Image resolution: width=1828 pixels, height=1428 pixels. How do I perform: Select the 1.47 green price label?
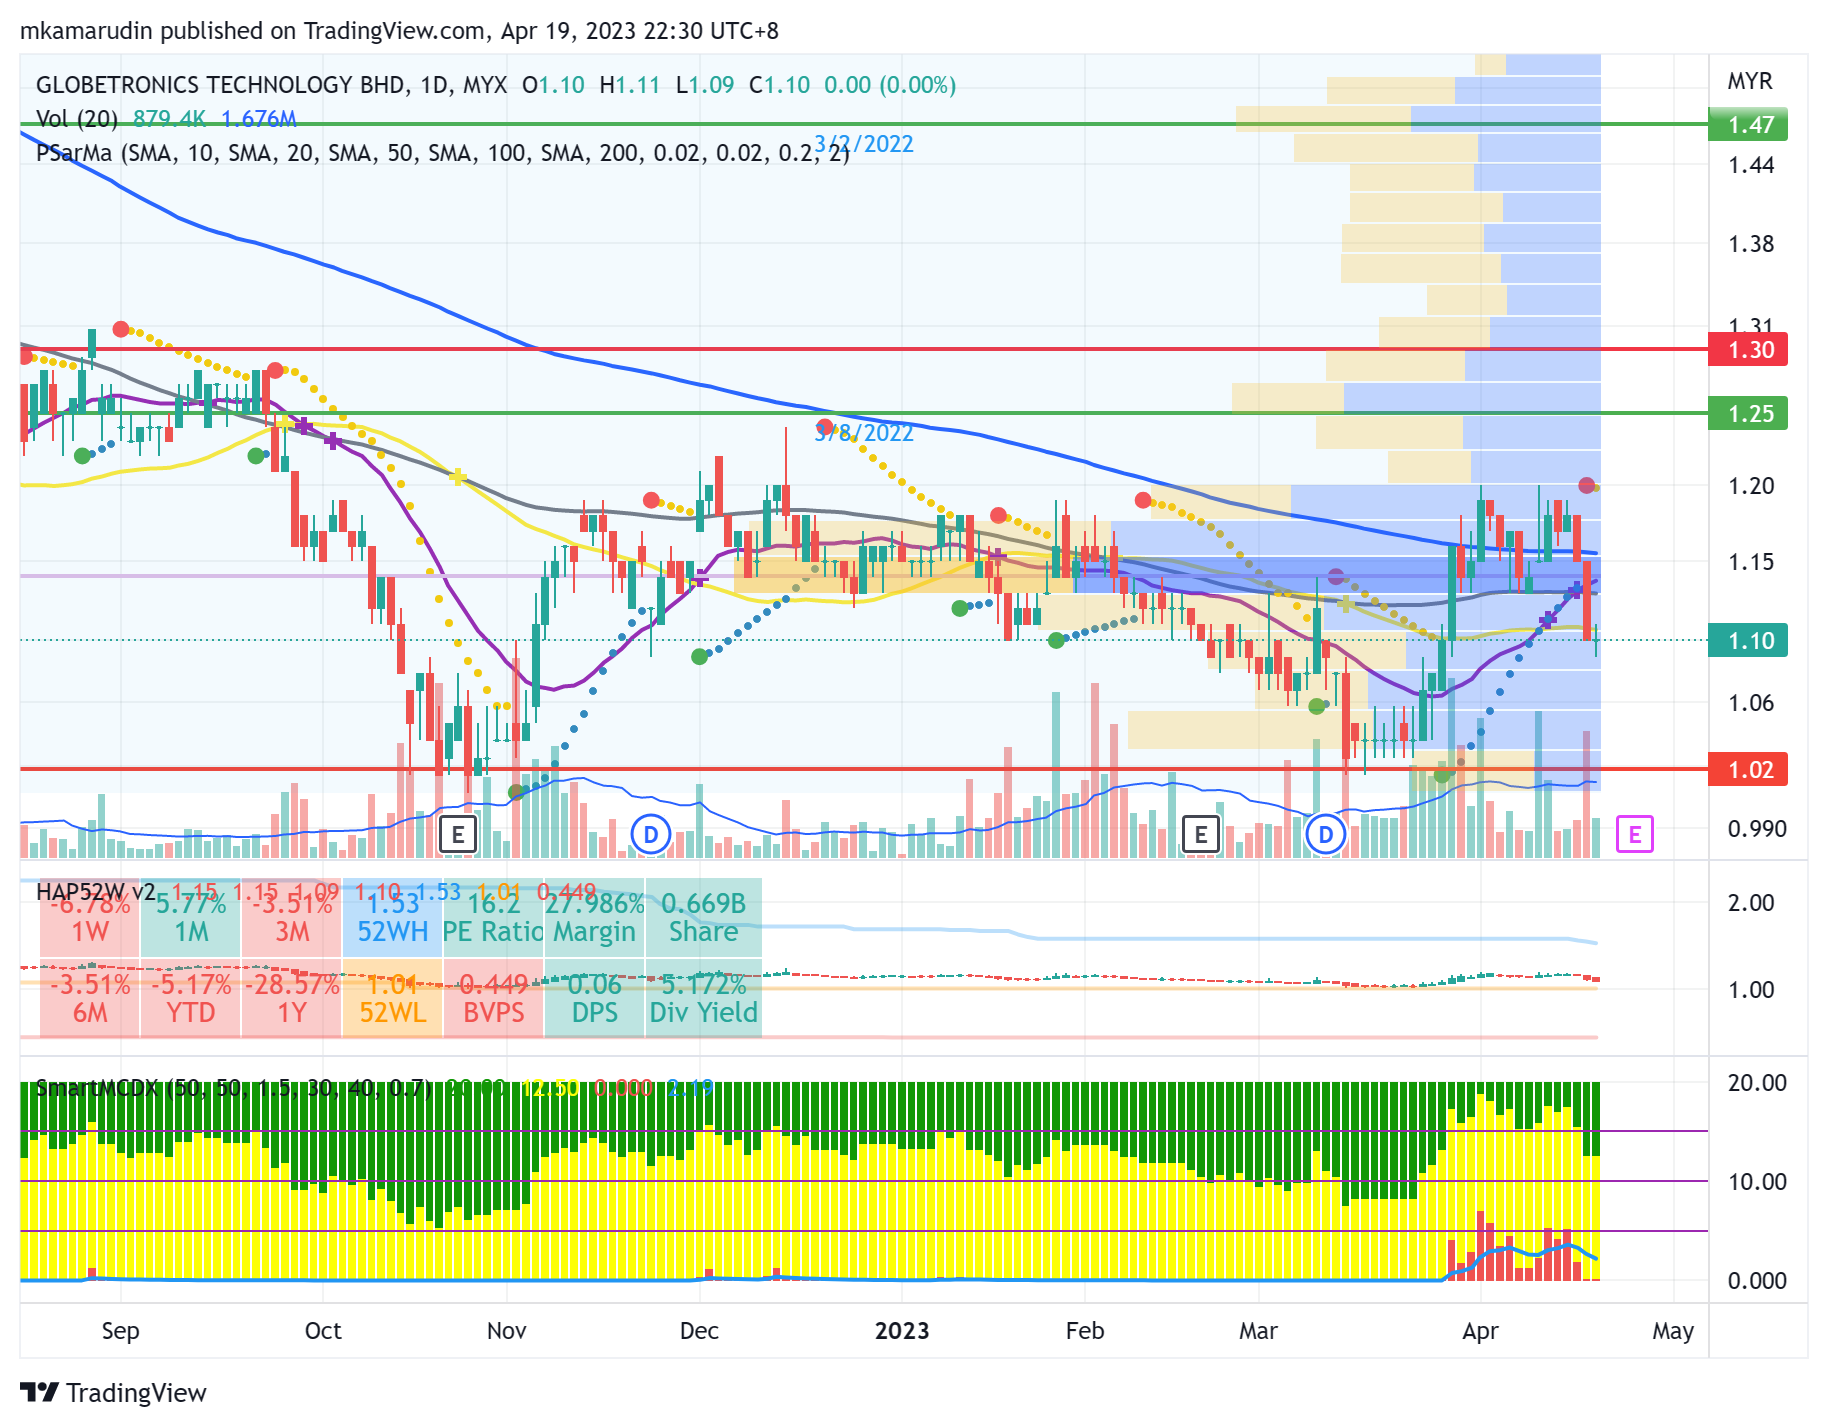point(1749,125)
